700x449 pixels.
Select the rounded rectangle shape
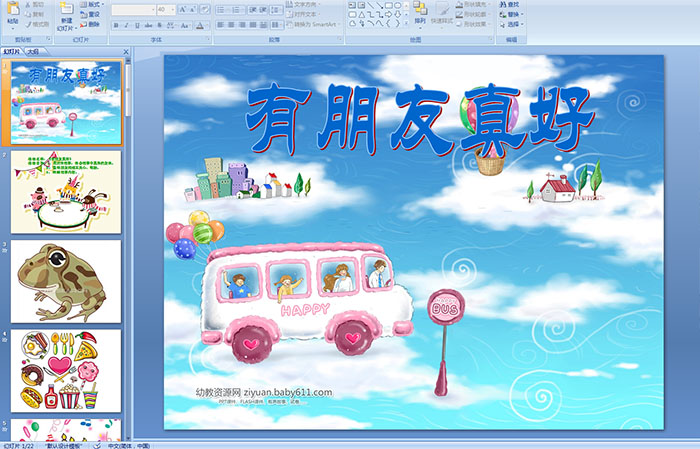(352, 15)
